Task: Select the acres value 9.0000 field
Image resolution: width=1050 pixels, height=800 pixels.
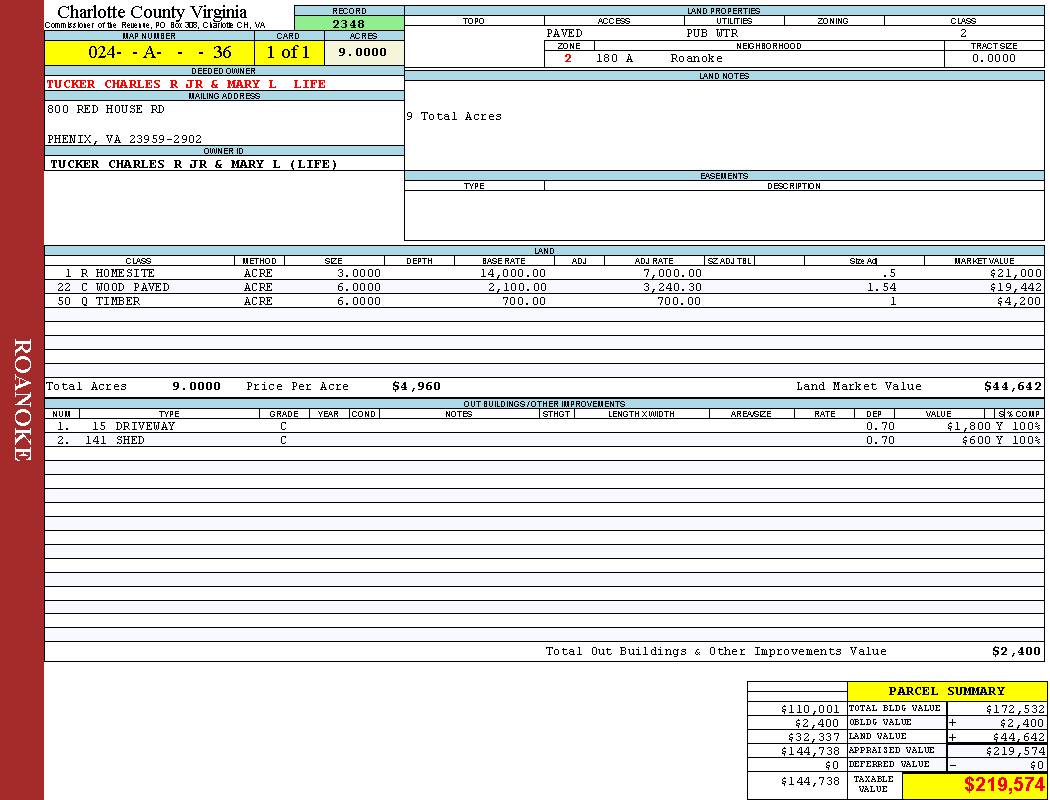Action: pyautogui.click(x=362, y=52)
